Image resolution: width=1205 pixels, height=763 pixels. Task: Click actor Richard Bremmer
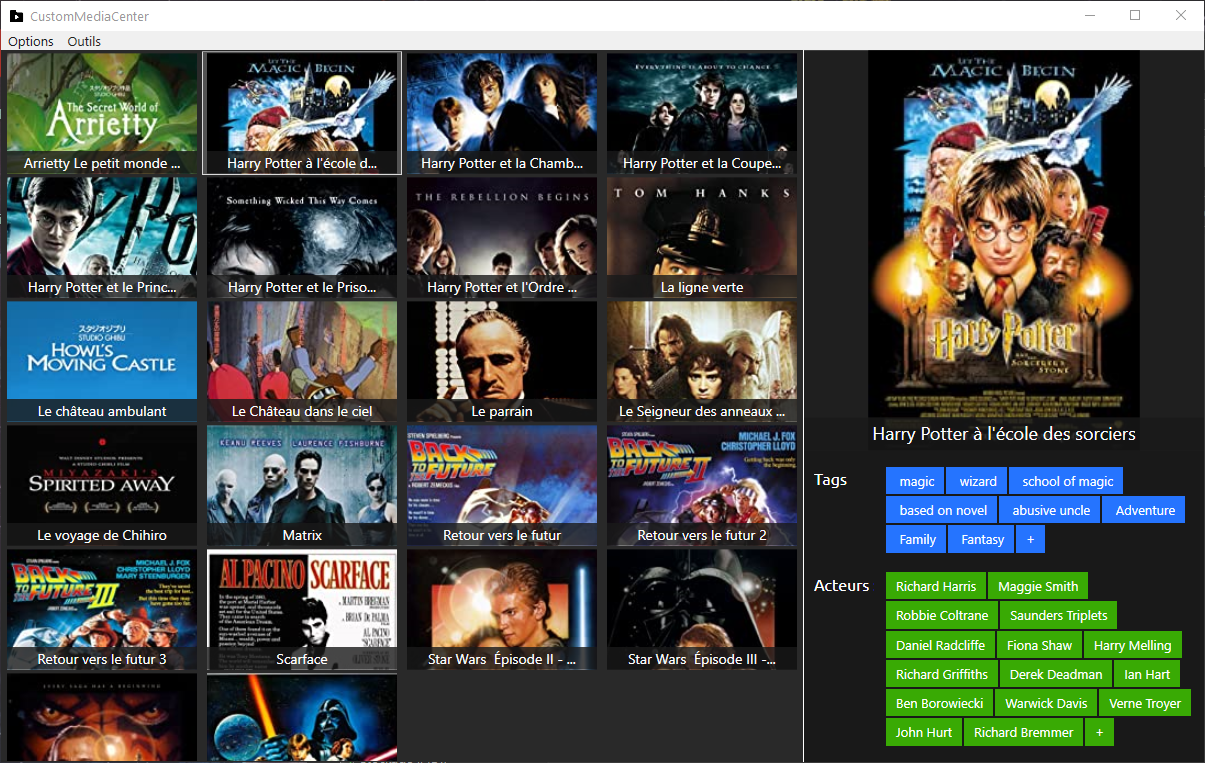coord(1023,732)
